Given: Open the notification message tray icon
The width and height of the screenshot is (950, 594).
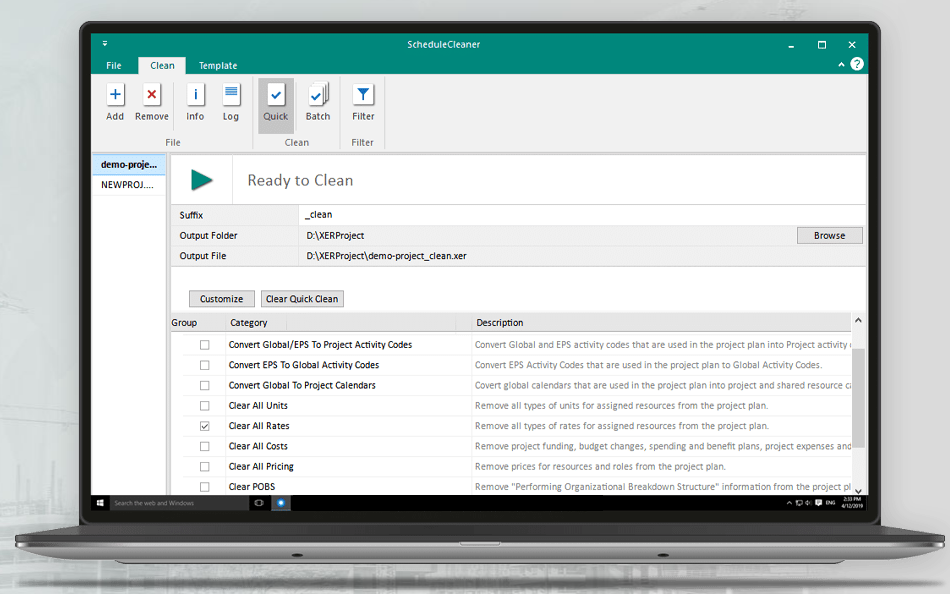Looking at the screenshot, I should [x=819, y=503].
